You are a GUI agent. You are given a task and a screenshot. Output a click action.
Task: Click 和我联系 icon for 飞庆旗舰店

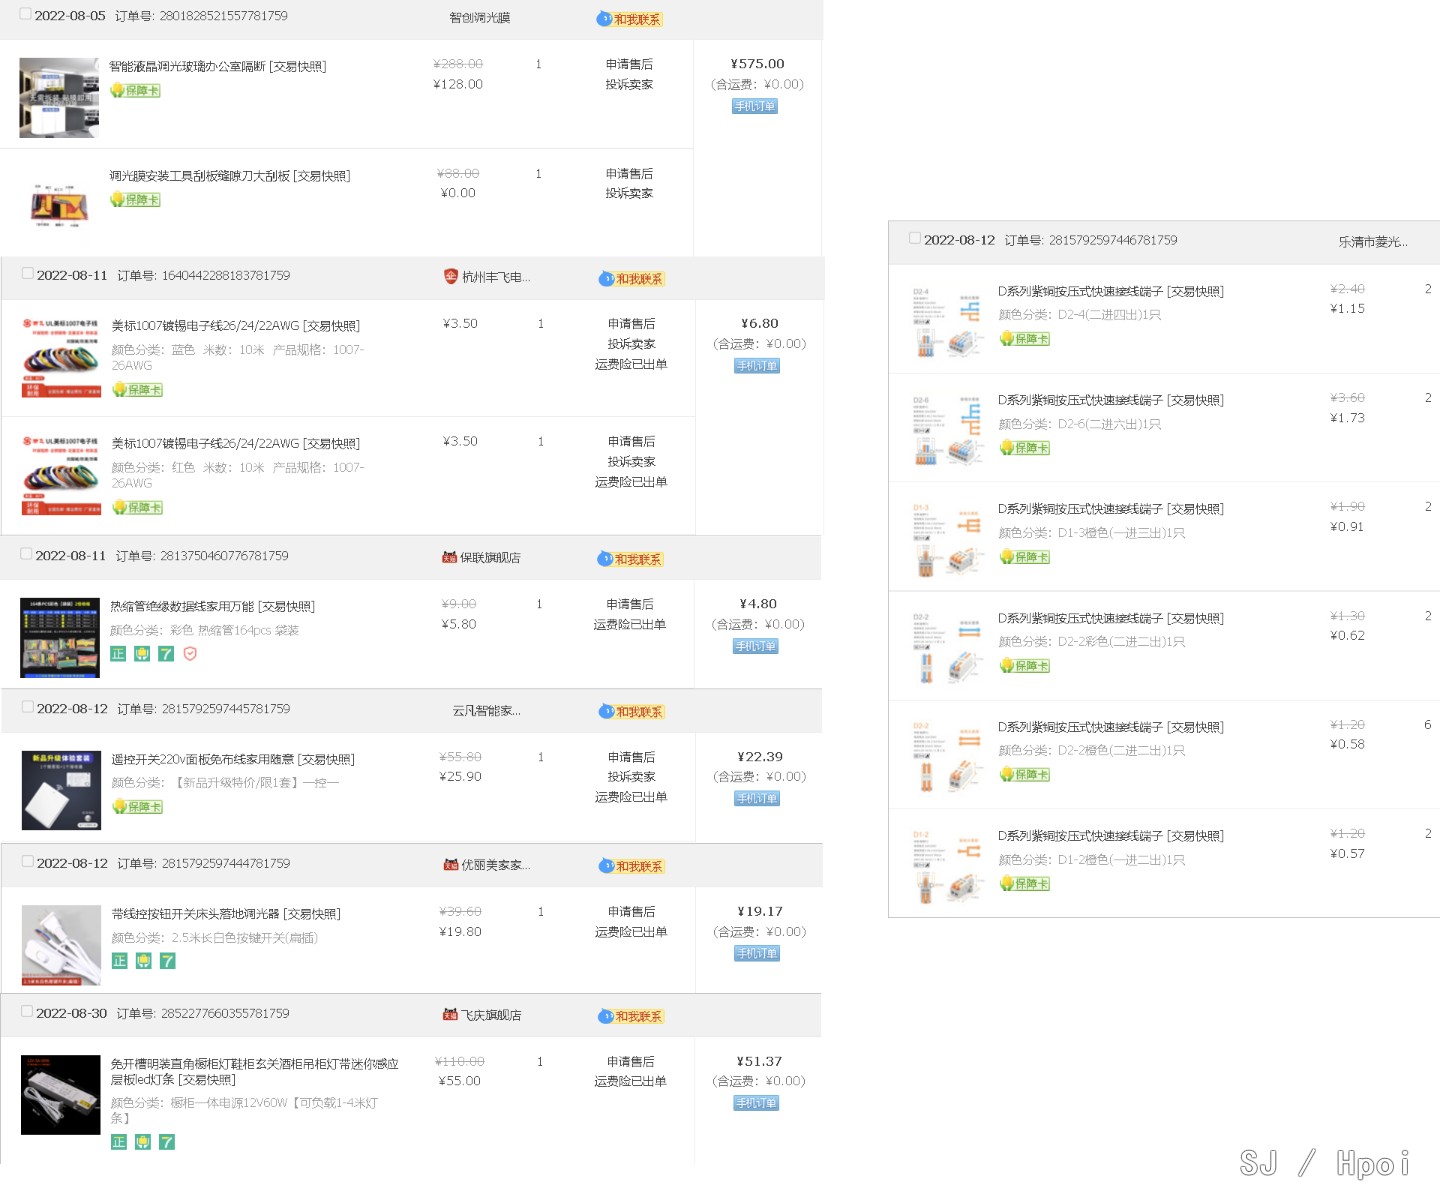click(631, 1016)
